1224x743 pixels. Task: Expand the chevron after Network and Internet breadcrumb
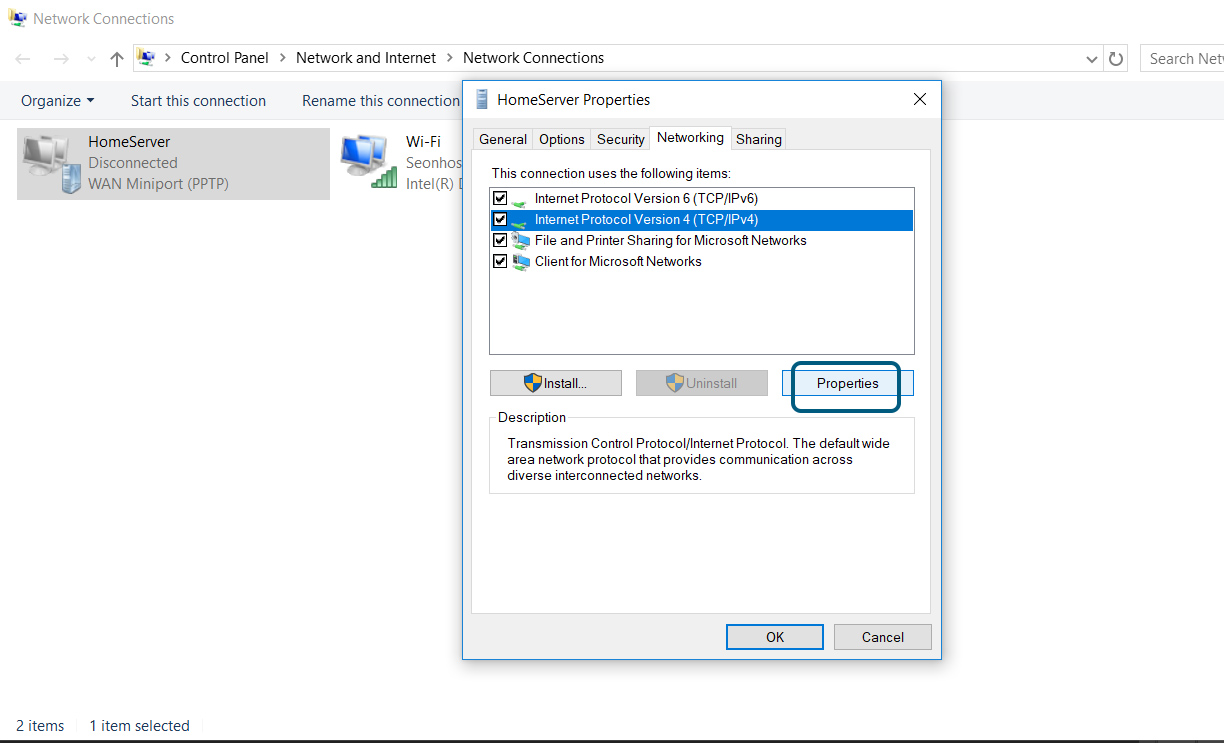[450, 58]
